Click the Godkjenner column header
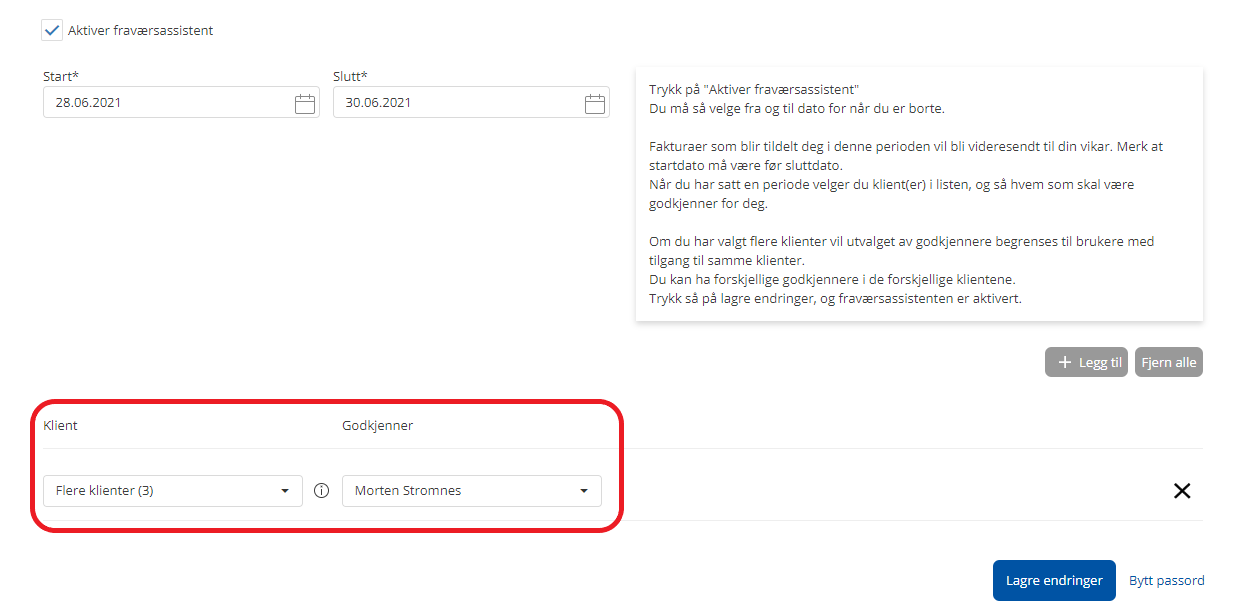Image resolution: width=1240 pixels, height=616 pixels. click(377, 426)
